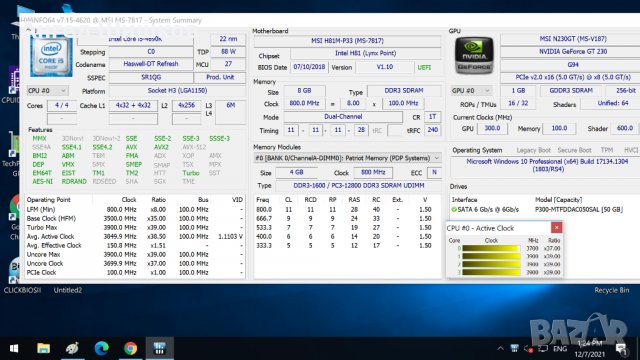Click the Legacy Boot indicator

(x=533, y=150)
